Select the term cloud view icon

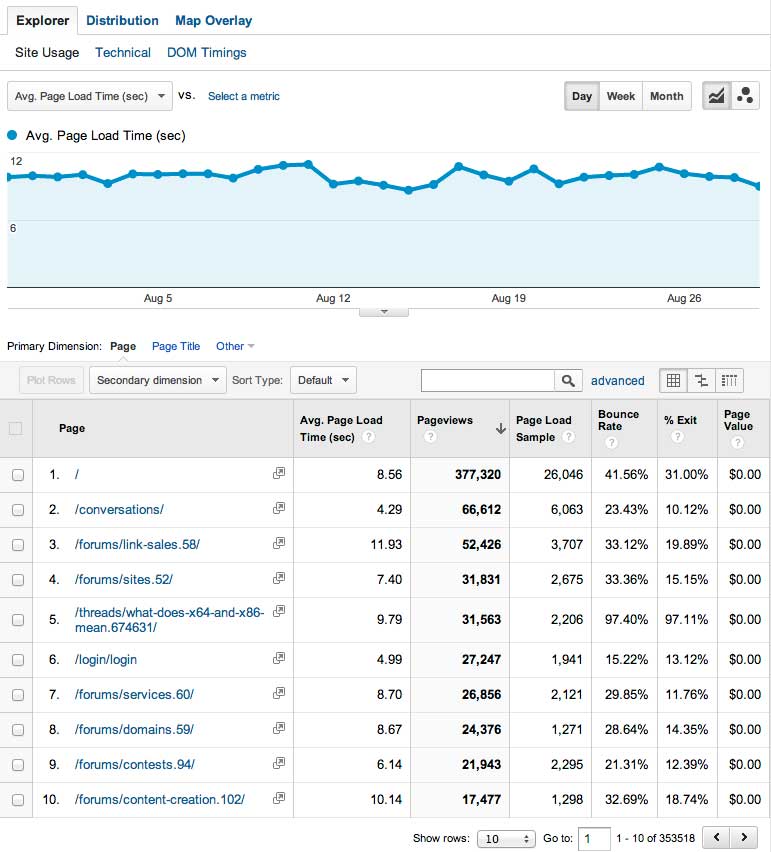[x=729, y=380]
